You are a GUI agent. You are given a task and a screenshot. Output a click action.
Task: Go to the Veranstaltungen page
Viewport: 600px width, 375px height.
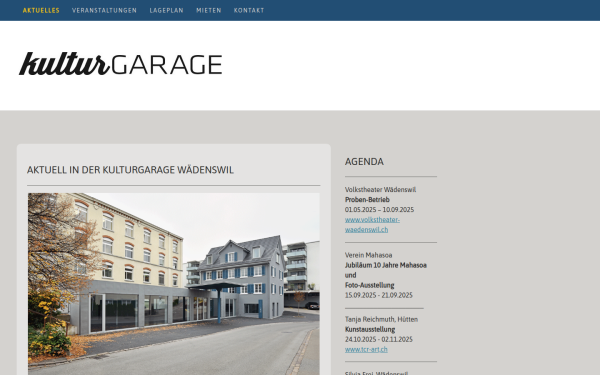pos(104,10)
